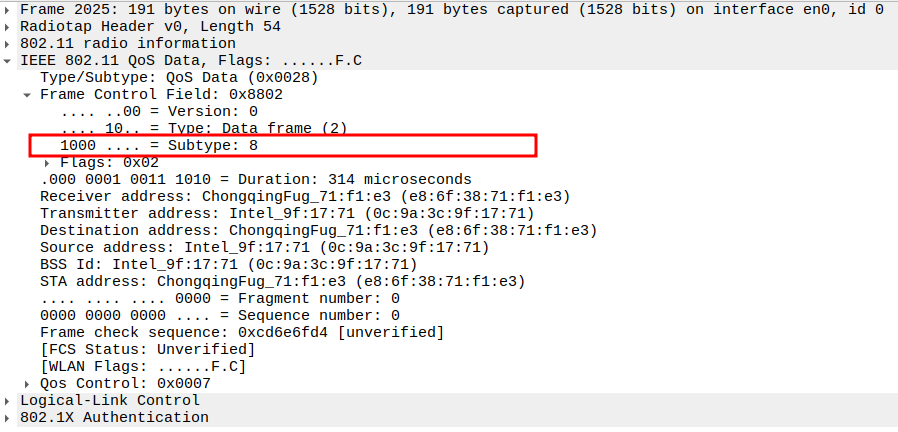898x432 pixels.
Task: Select the BSS Id field
Action: click(228, 264)
